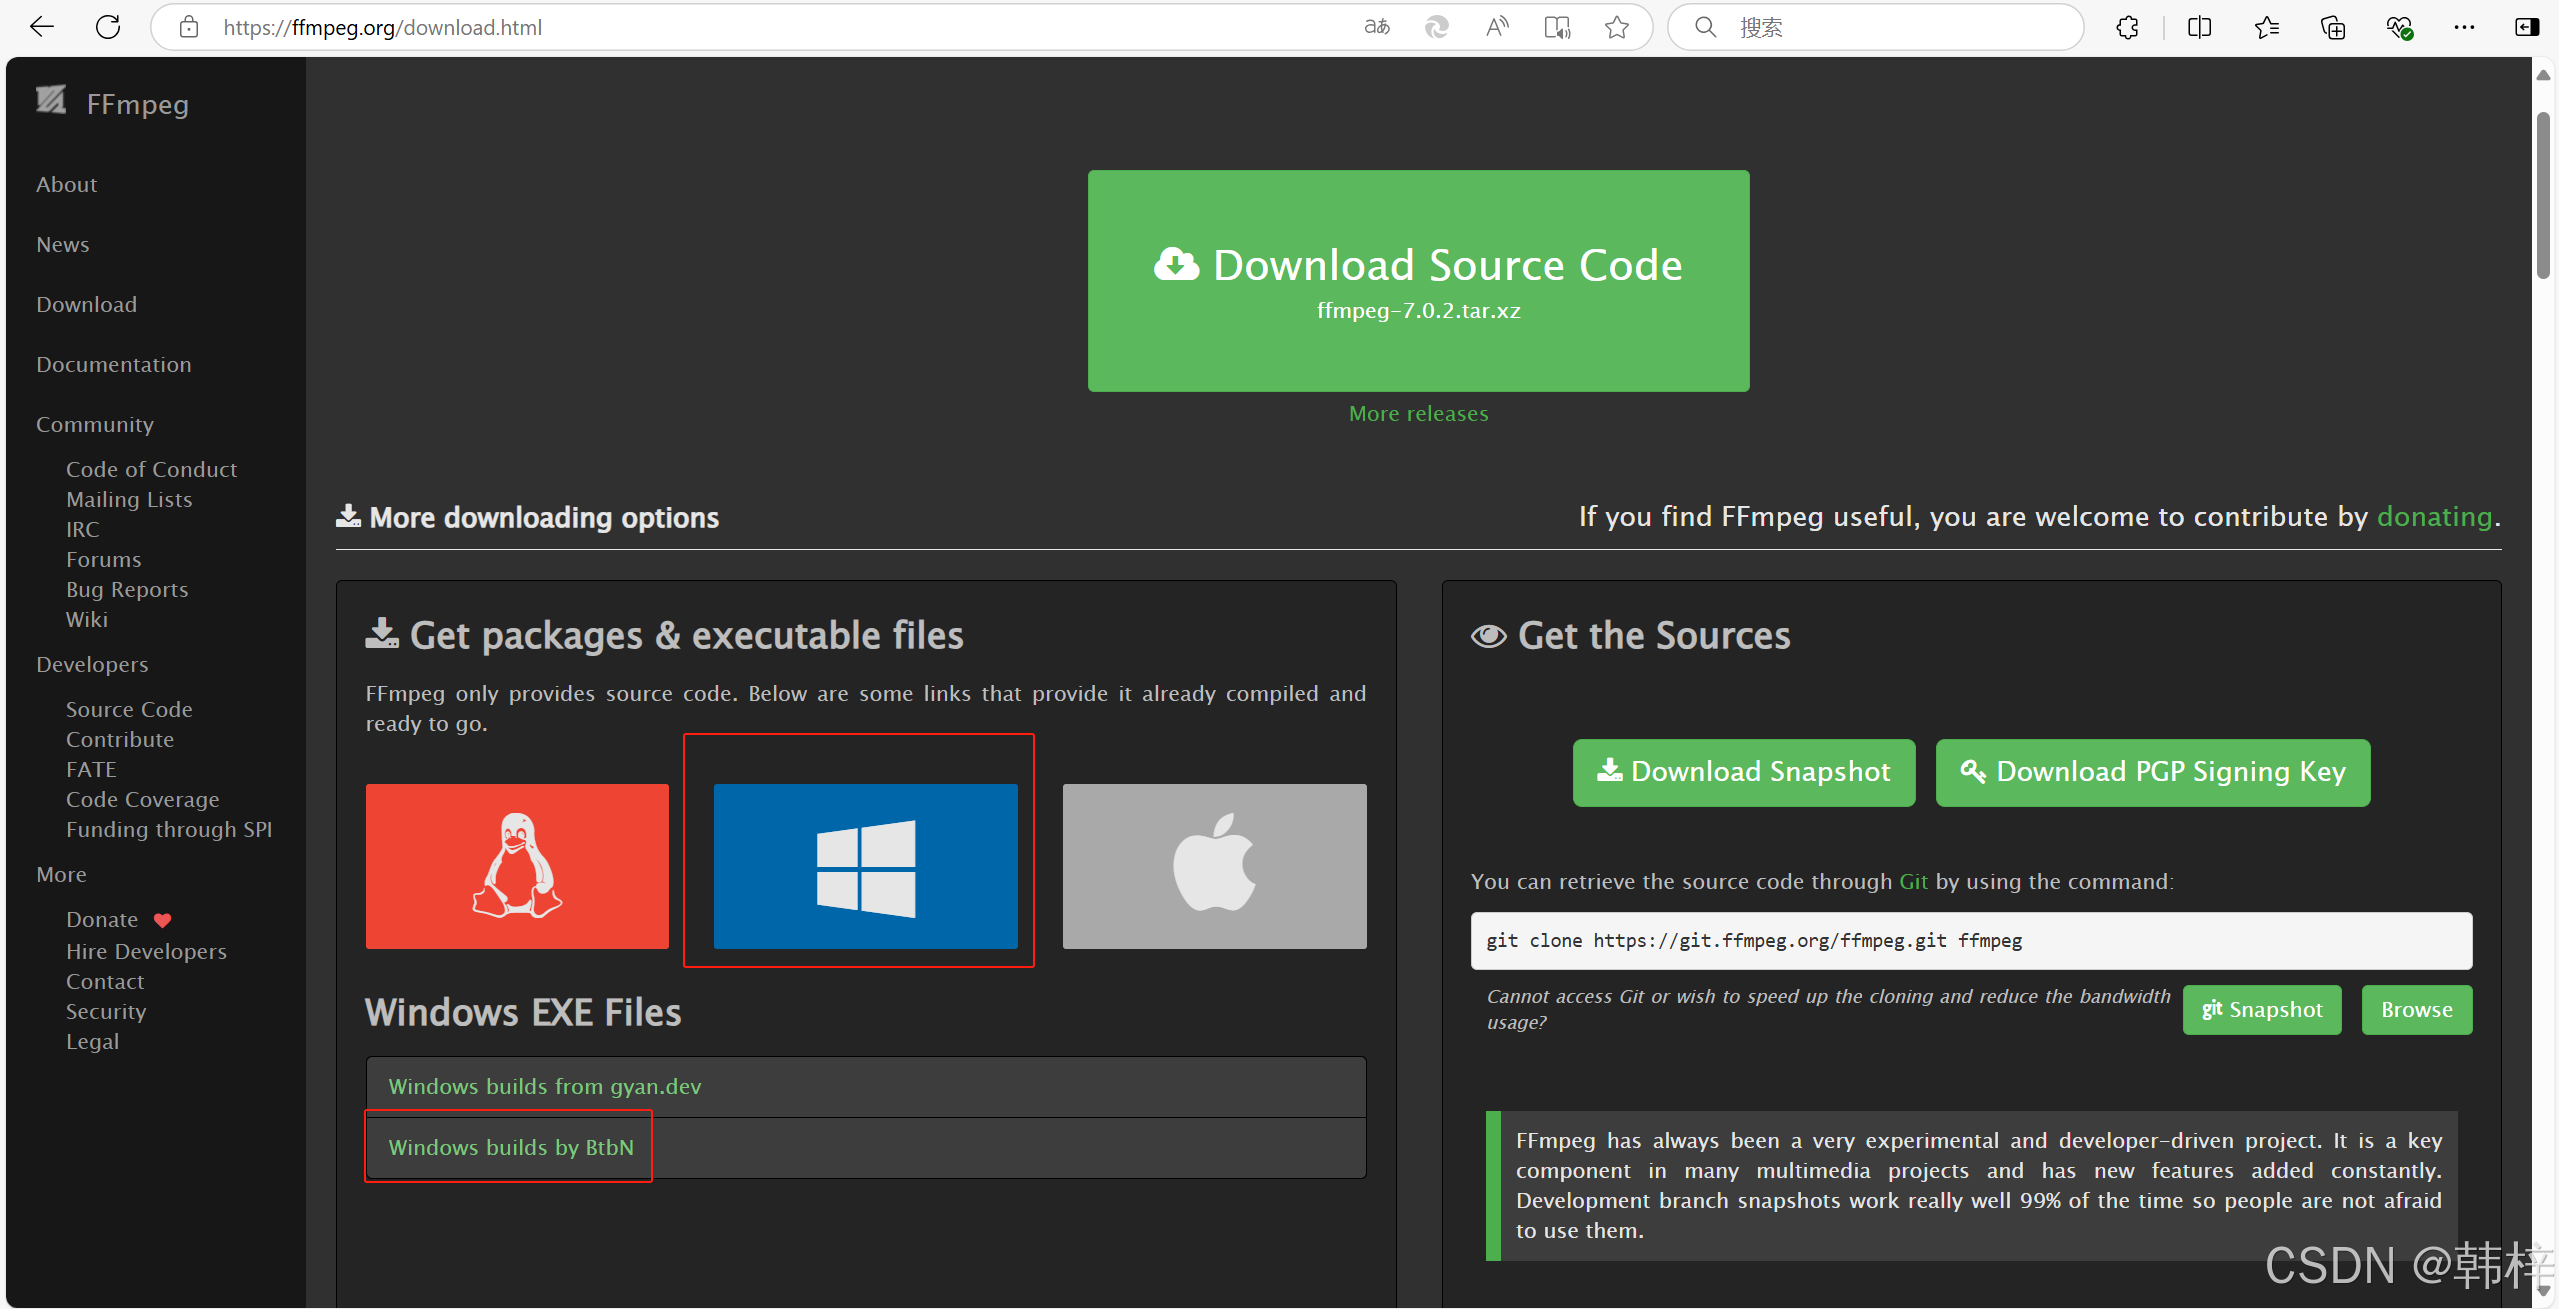The image size is (2559, 1309).
Task: Click the Download Source Code button
Action: pyautogui.click(x=1418, y=281)
